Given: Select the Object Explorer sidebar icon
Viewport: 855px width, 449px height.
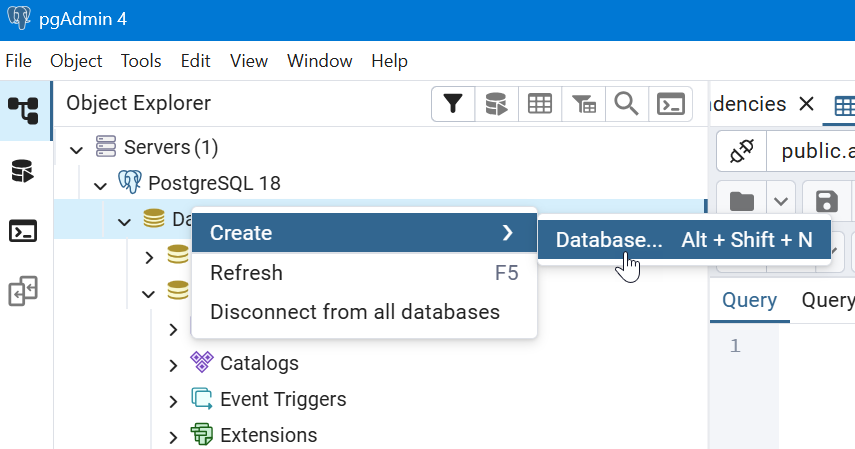Looking at the screenshot, I should 23,111.
